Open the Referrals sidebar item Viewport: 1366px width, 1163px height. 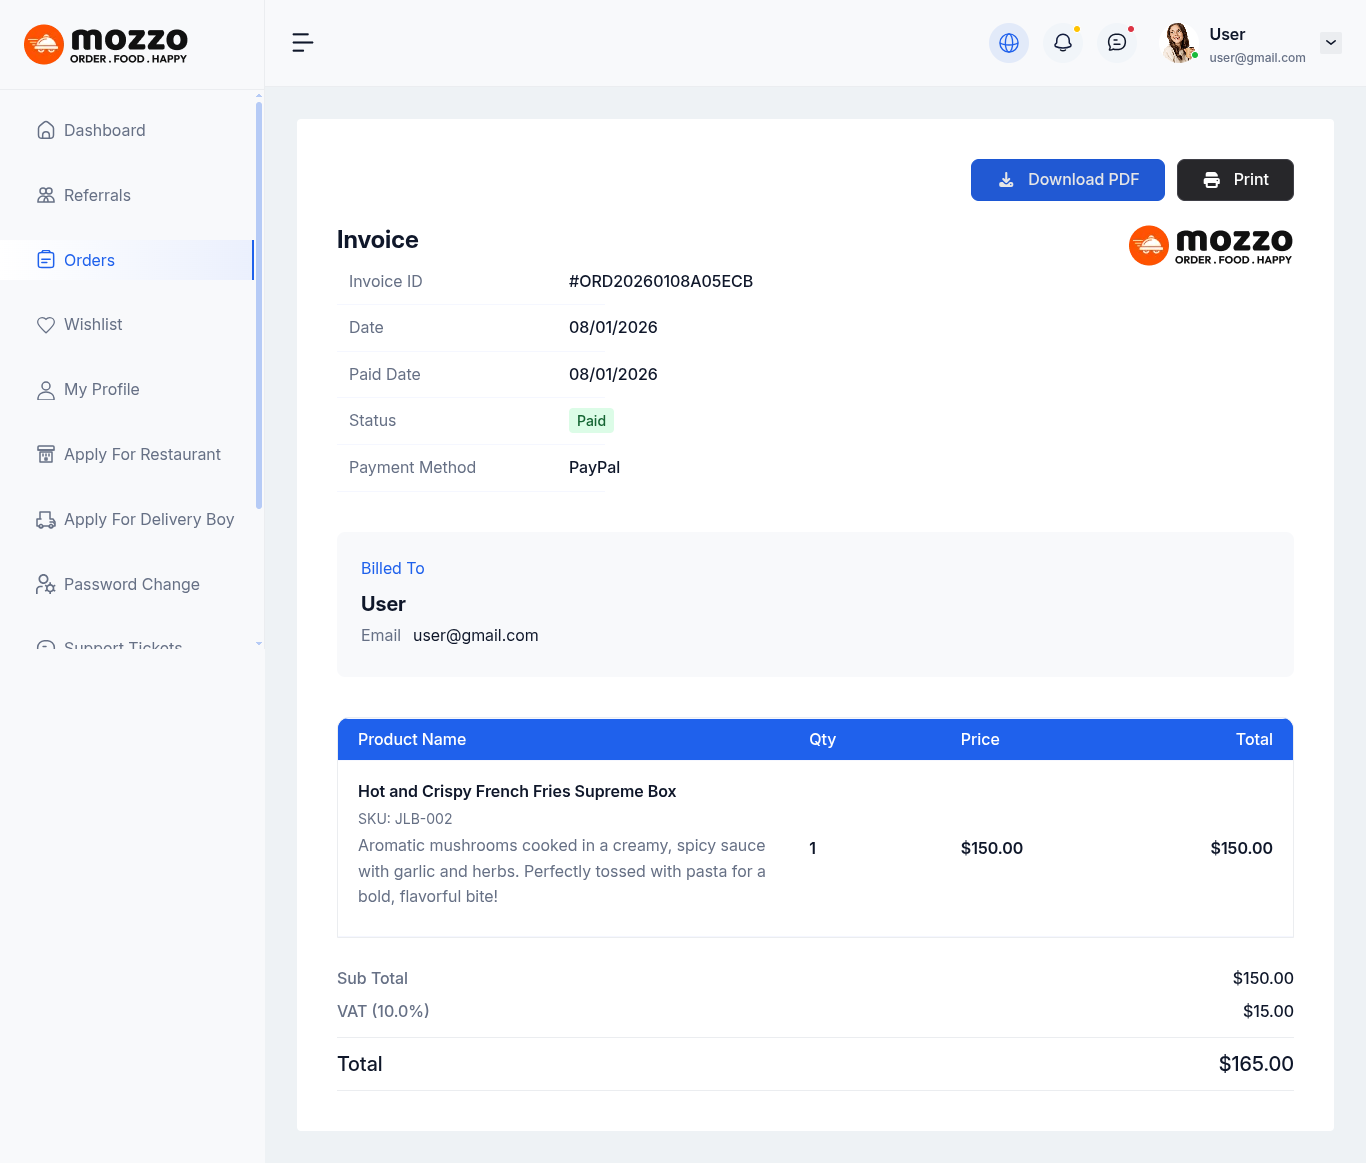click(97, 196)
